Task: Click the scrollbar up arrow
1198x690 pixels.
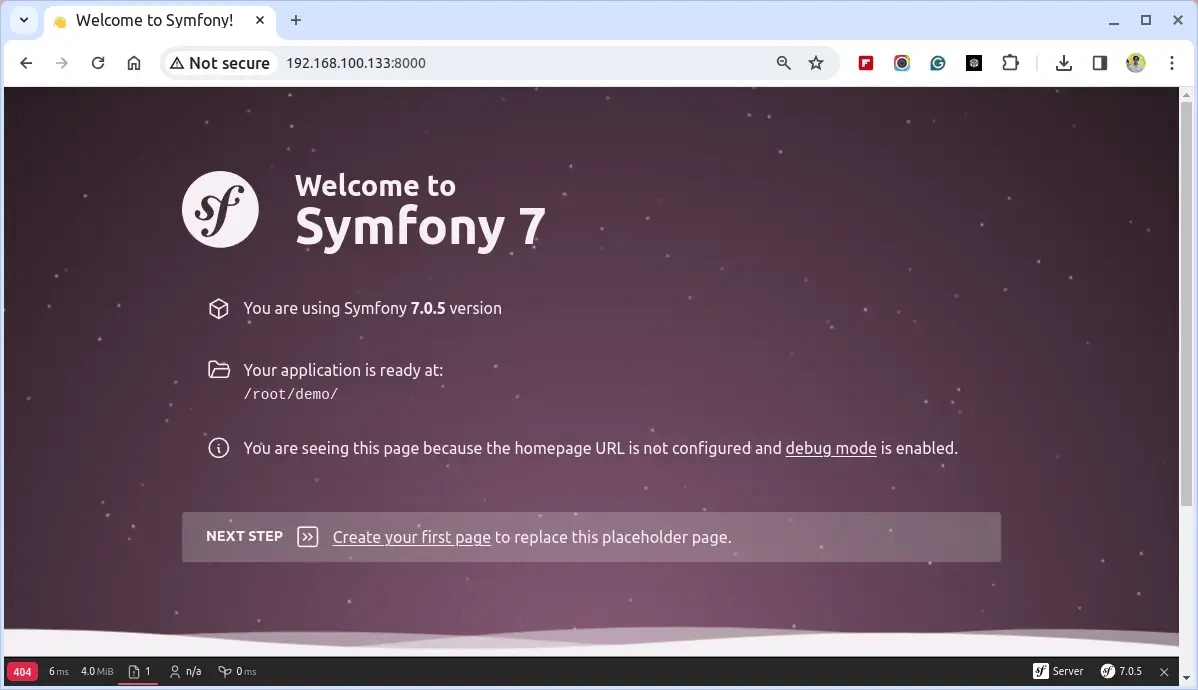Action: [x=1186, y=94]
